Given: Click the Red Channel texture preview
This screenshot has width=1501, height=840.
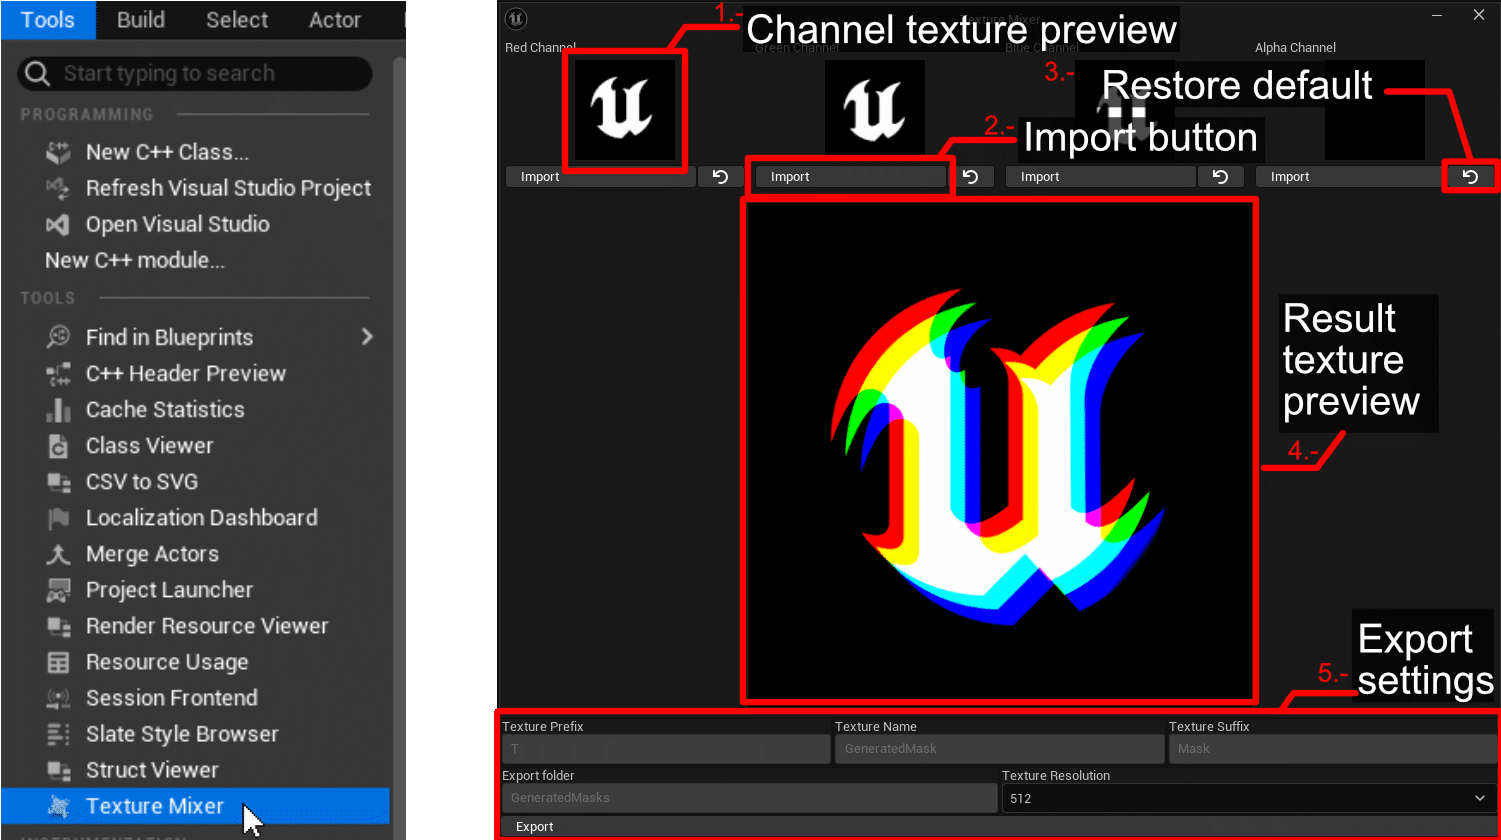Looking at the screenshot, I should pyautogui.click(x=625, y=110).
